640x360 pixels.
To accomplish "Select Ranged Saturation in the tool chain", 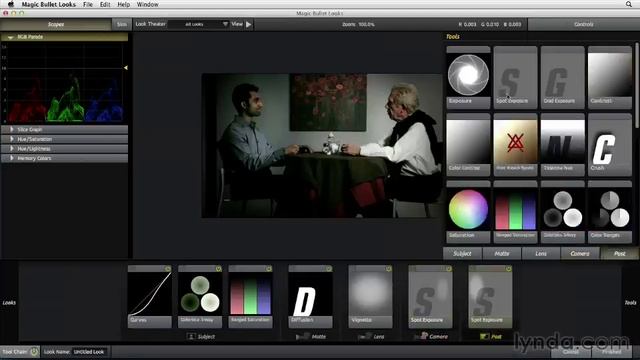I will point(250,297).
